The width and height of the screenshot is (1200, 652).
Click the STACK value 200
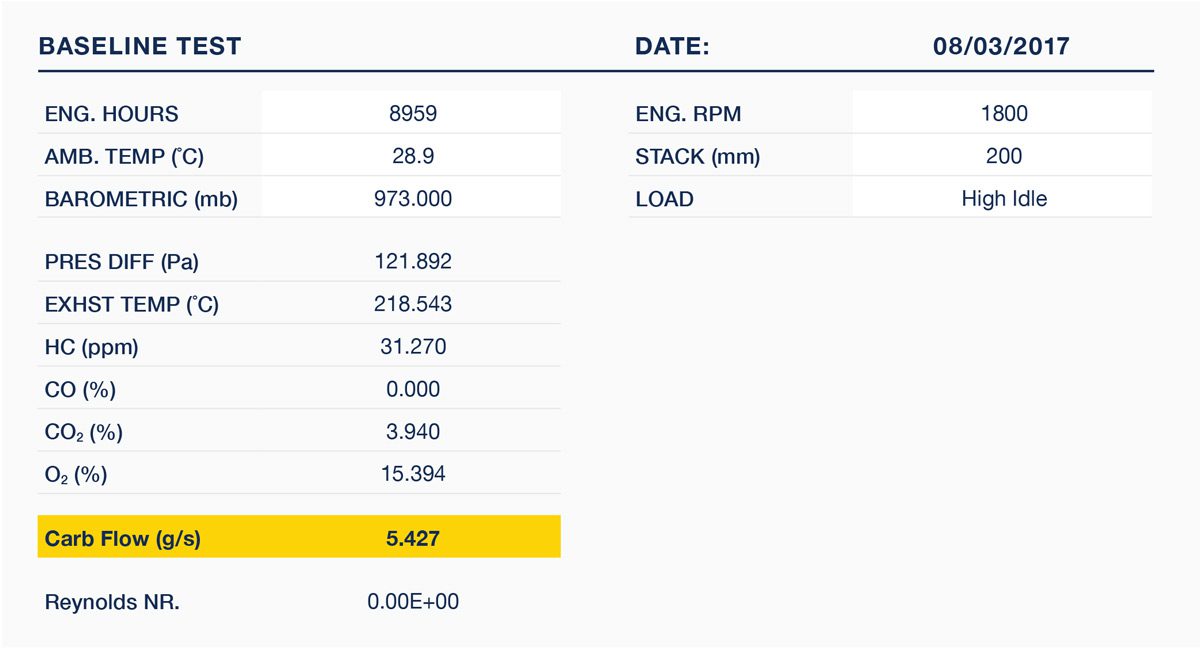(1004, 157)
